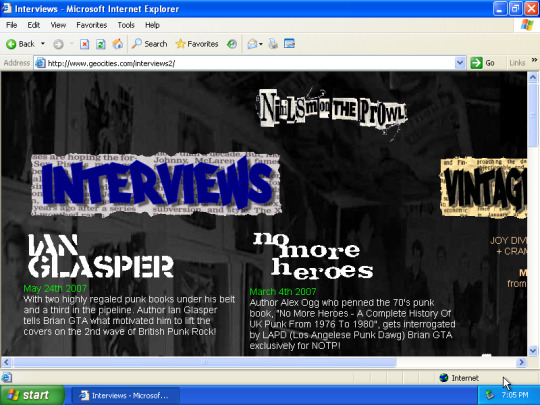The image size is (540, 405).
Task: Click the horizontal scrollbar left arrow
Action: click(7, 362)
